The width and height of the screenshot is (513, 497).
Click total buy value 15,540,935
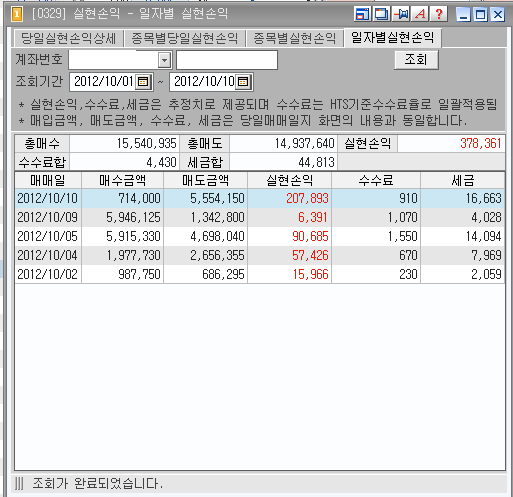tap(146, 144)
